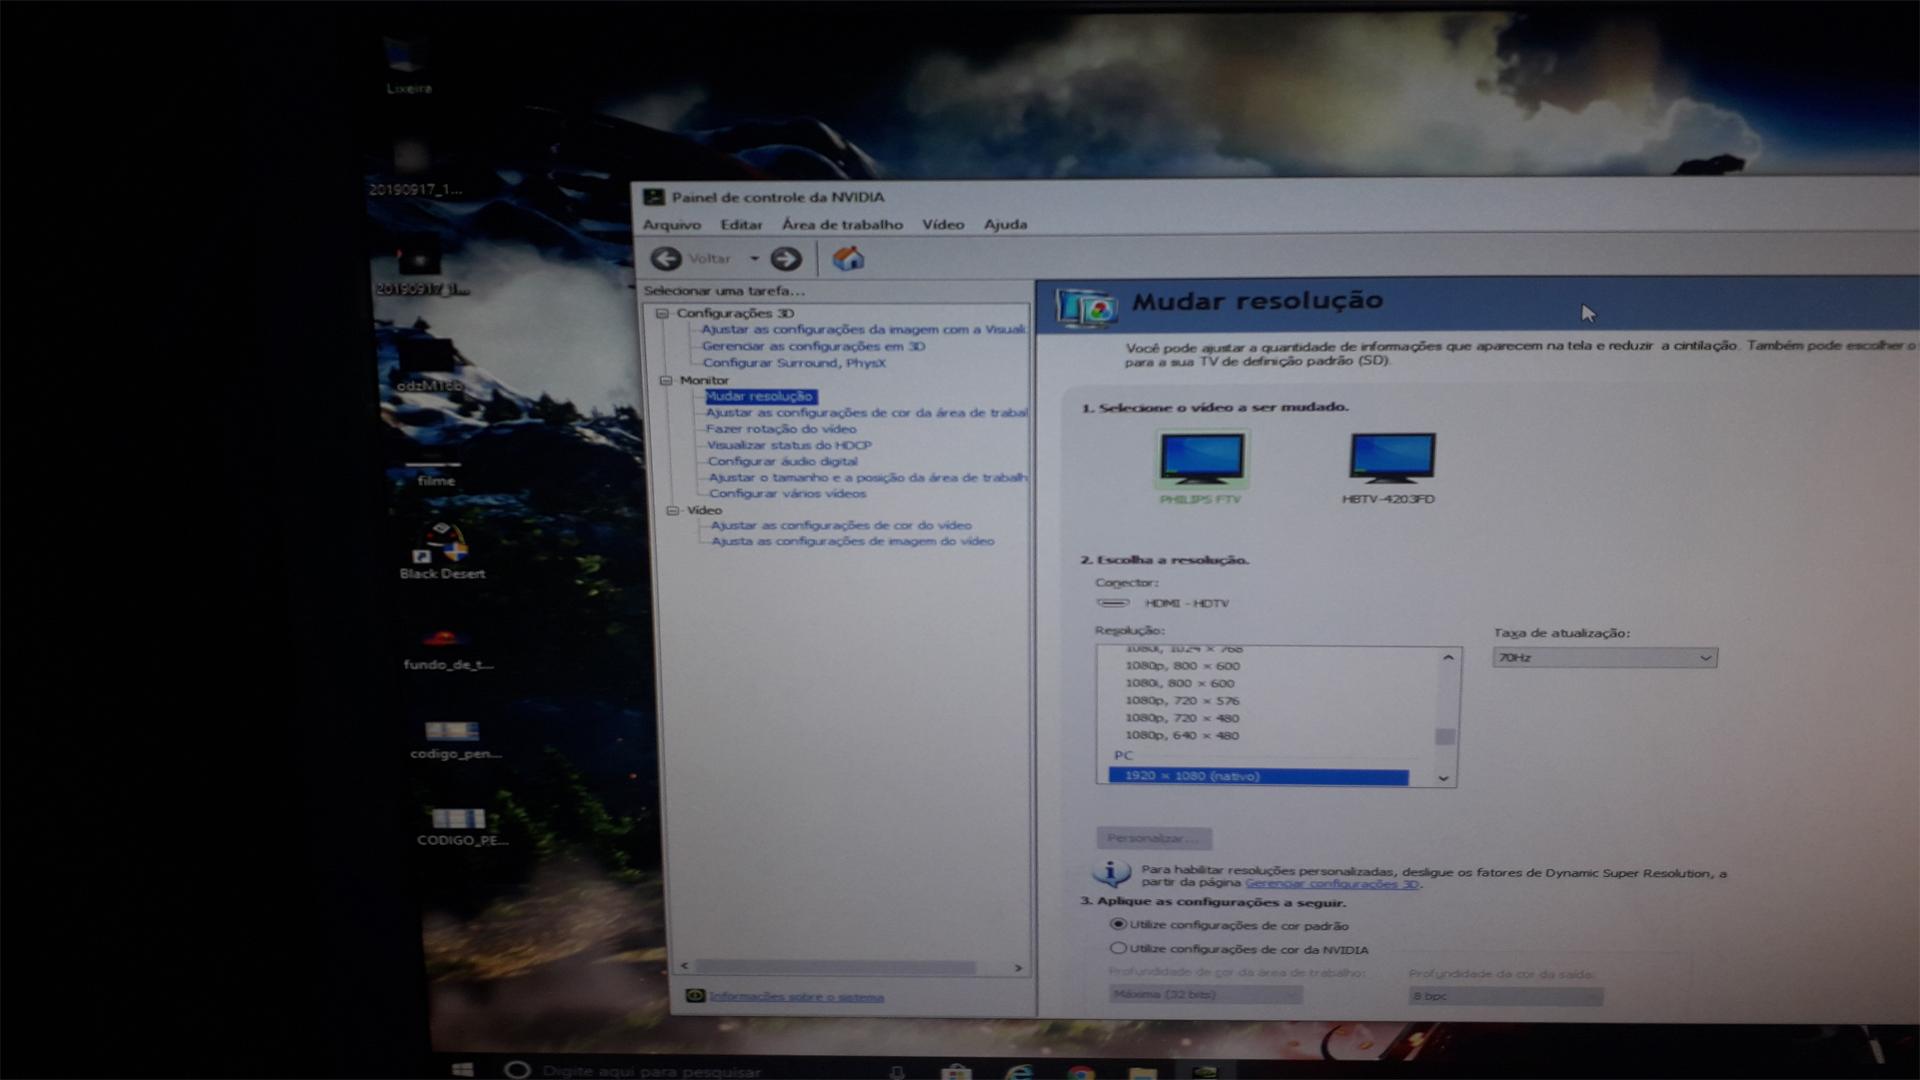The image size is (1920, 1080).
Task: Select resolution 1080p, 800 × 600
Action: point(1182,666)
